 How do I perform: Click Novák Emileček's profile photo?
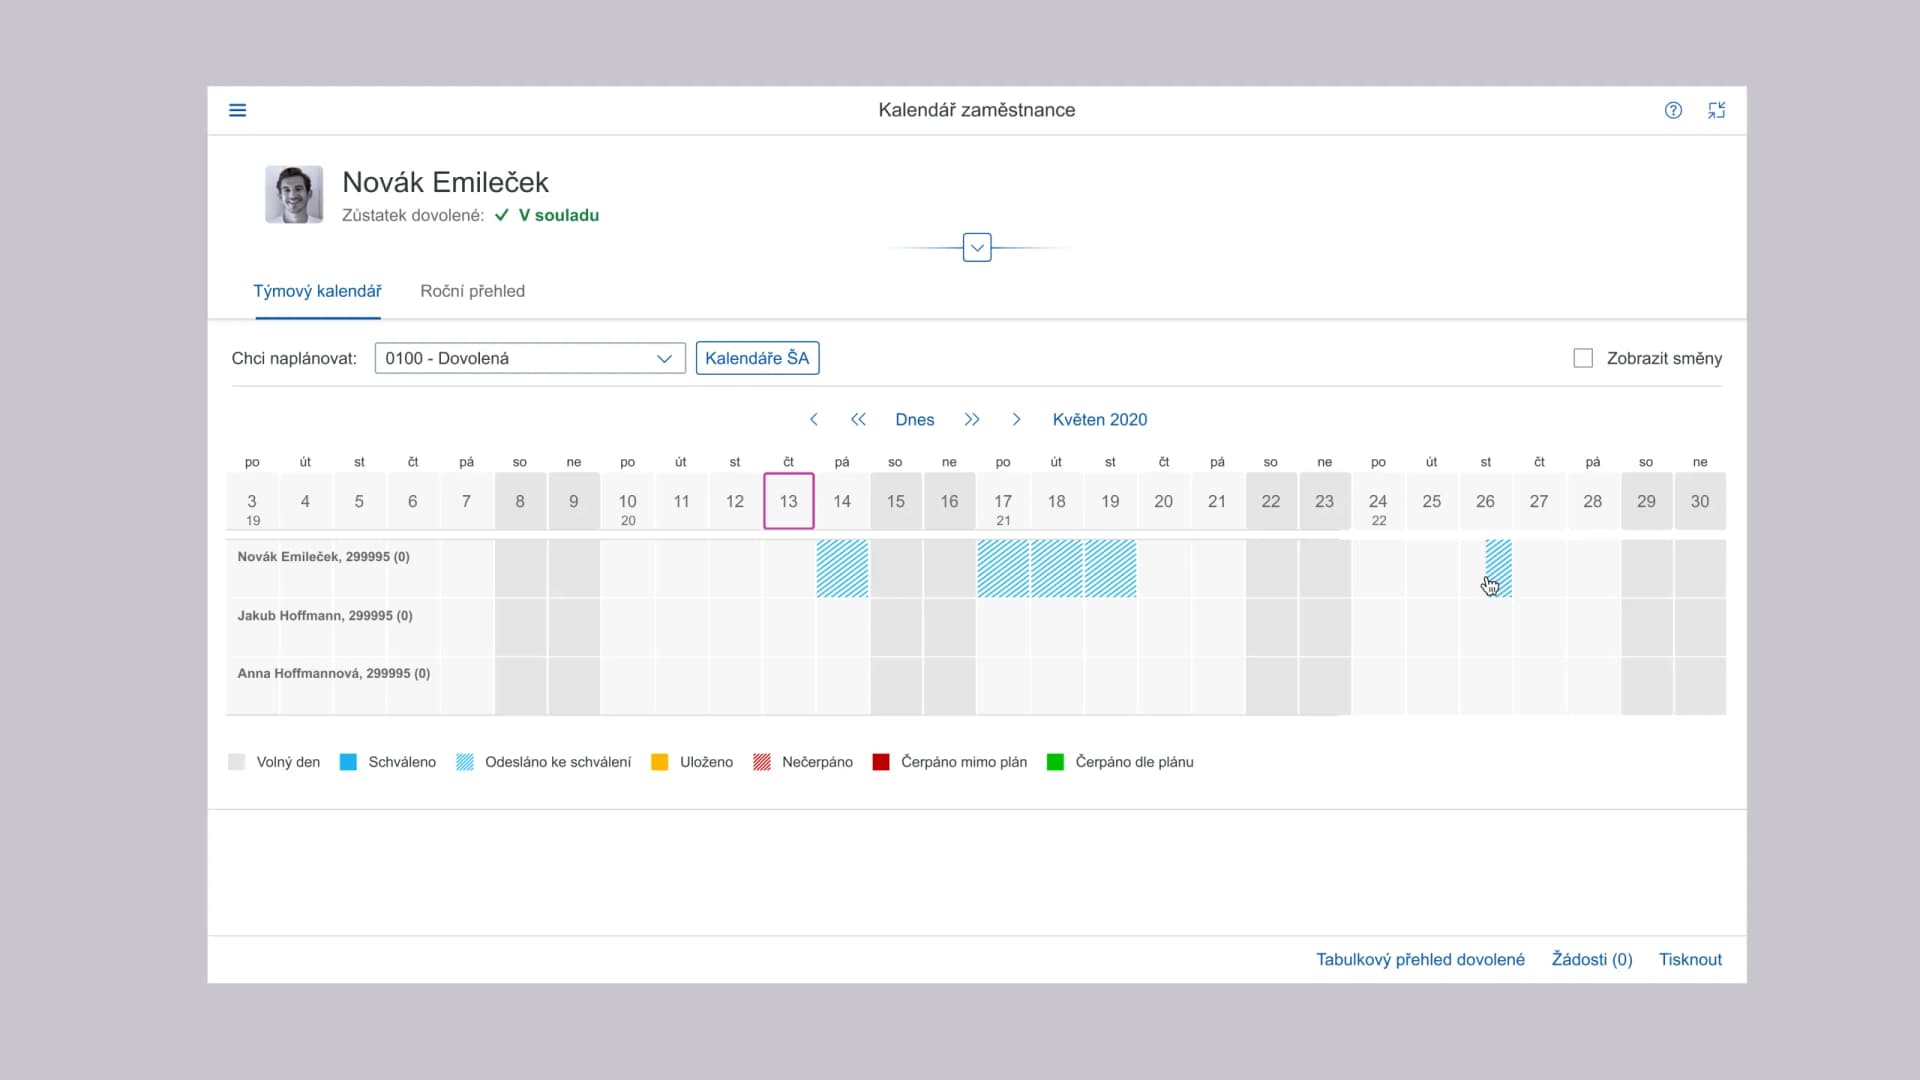pyautogui.click(x=294, y=194)
